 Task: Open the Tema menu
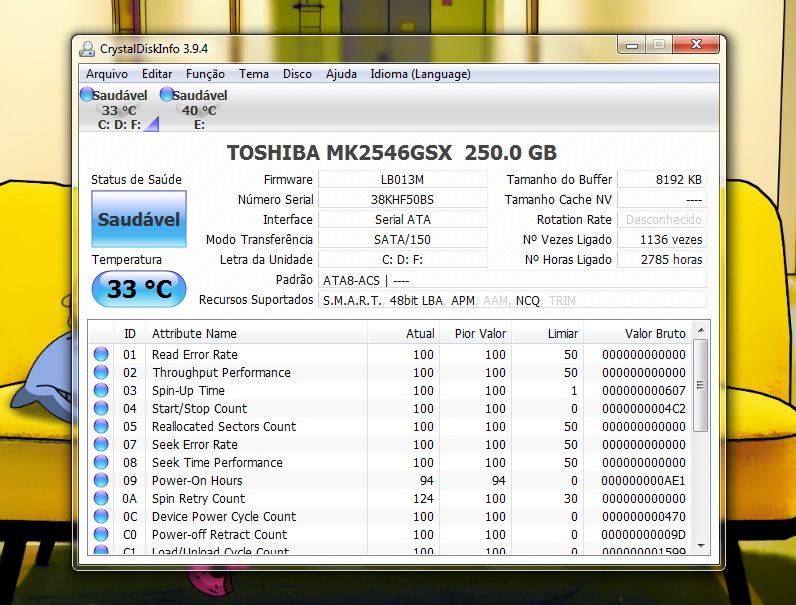[x=254, y=74]
